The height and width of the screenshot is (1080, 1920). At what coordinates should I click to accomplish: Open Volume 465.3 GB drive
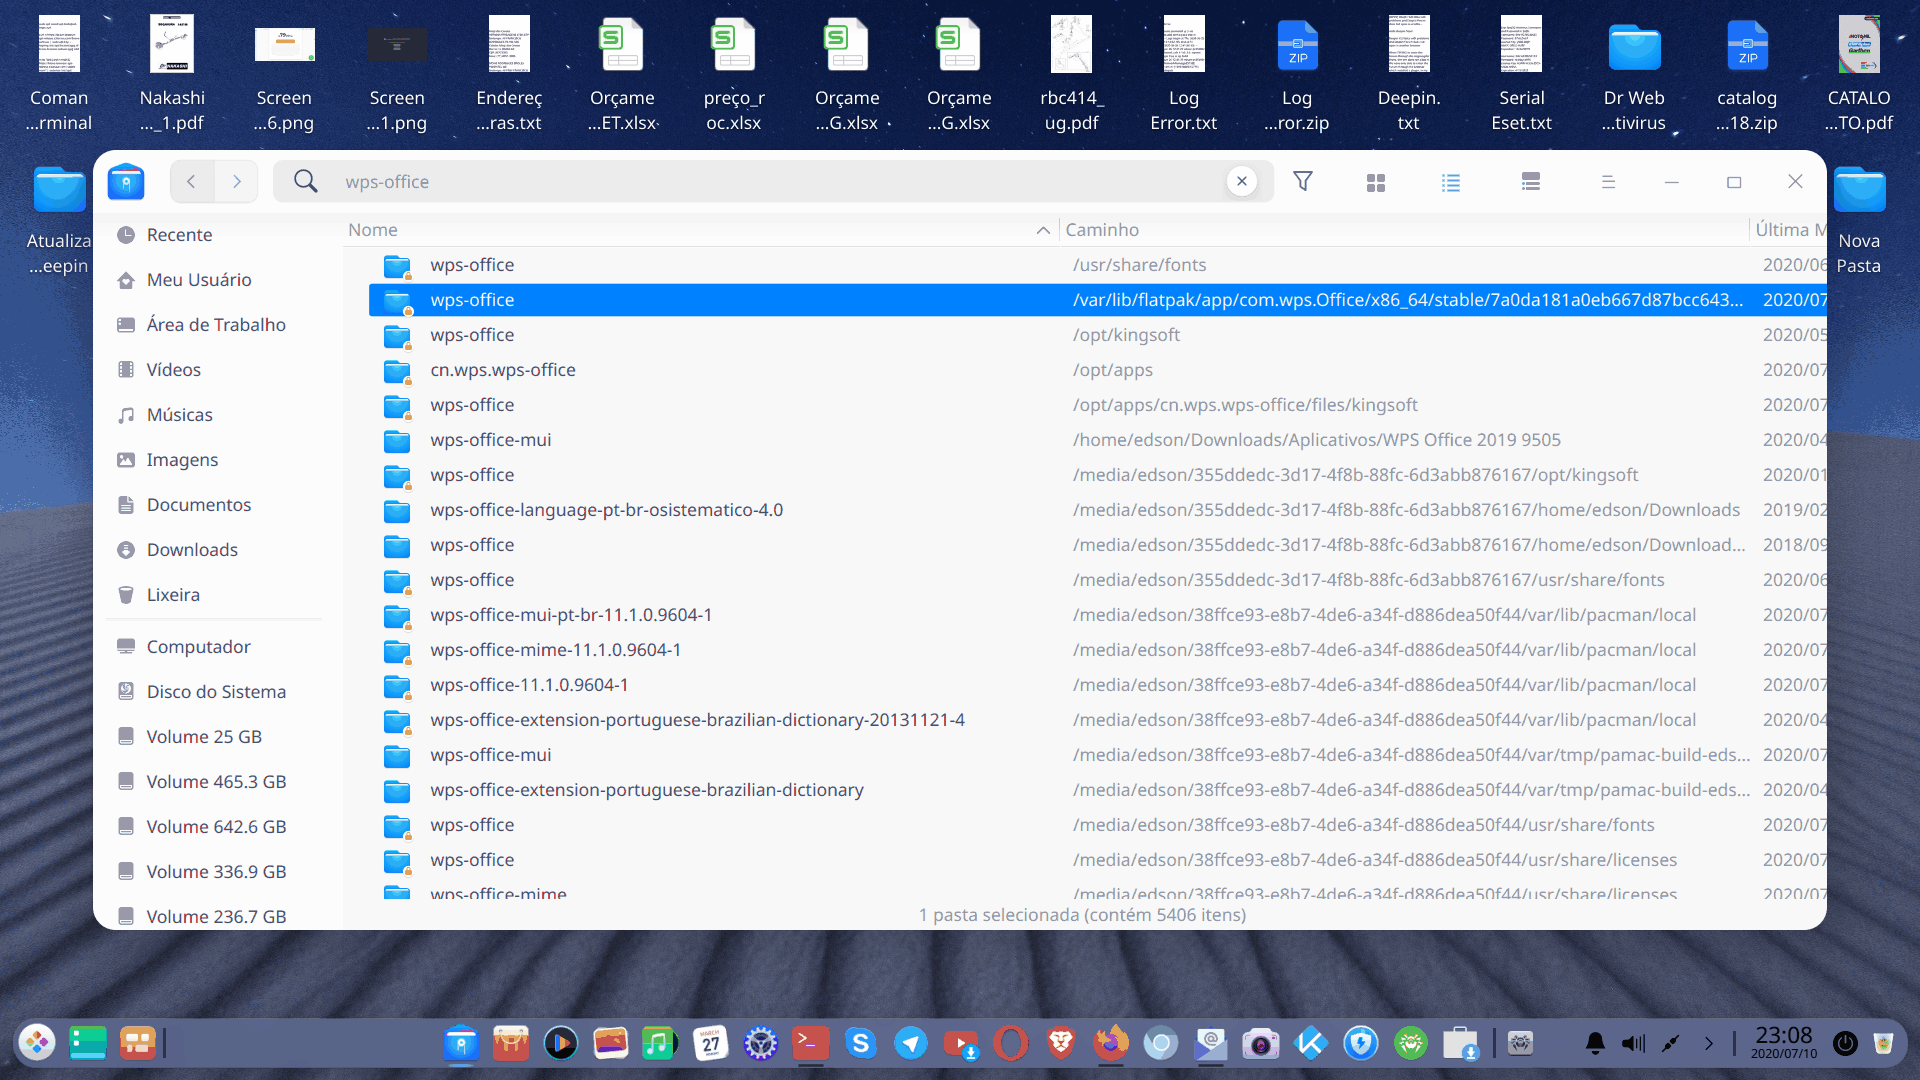216,781
